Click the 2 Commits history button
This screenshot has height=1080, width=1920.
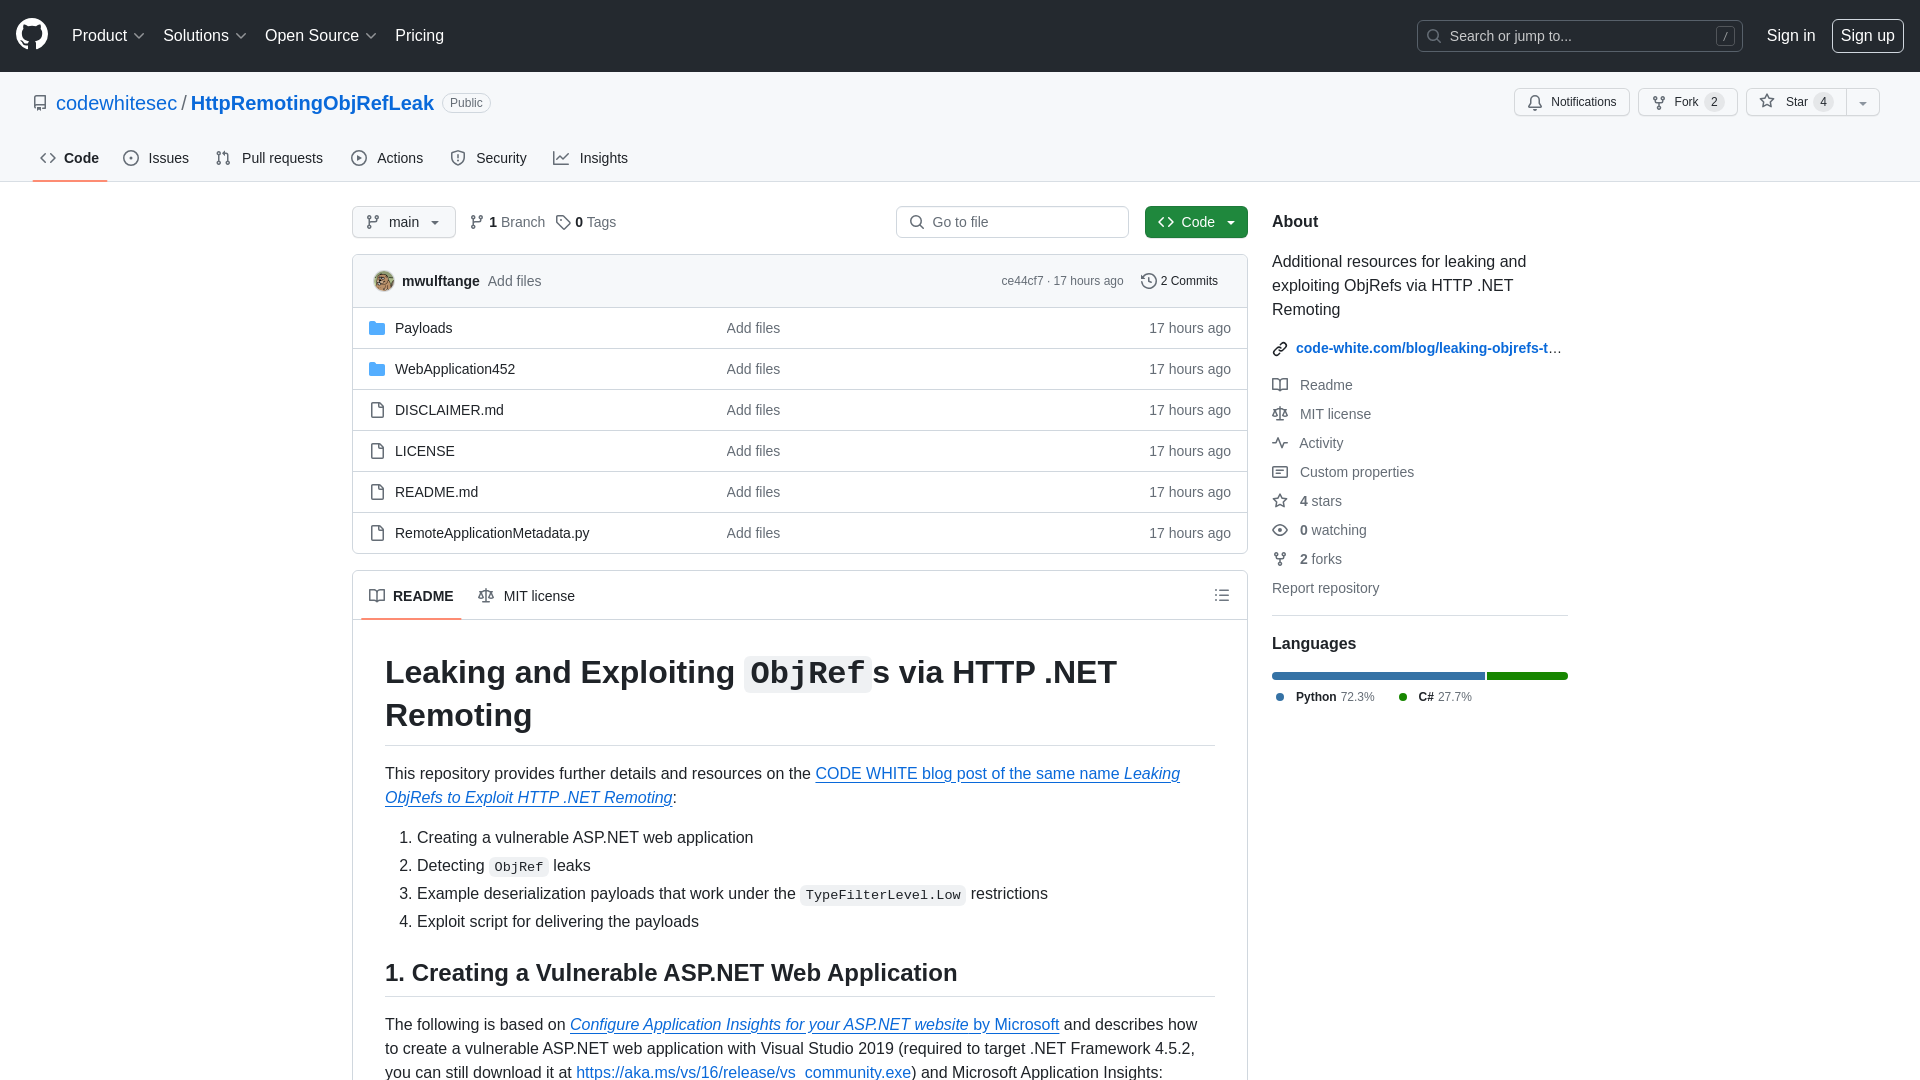click(x=1180, y=281)
